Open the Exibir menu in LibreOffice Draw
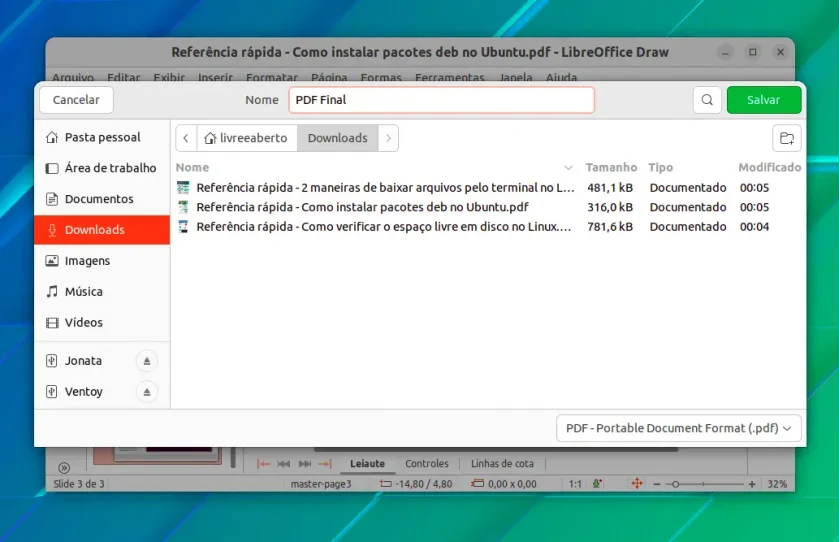This screenshot has height=542, width=840. [169, 77]
